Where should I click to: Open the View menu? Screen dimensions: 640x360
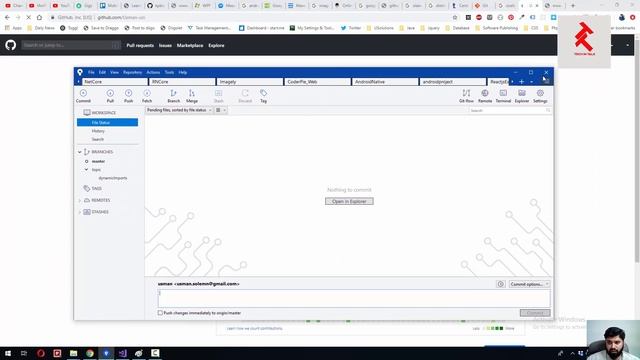pos(114,72)
